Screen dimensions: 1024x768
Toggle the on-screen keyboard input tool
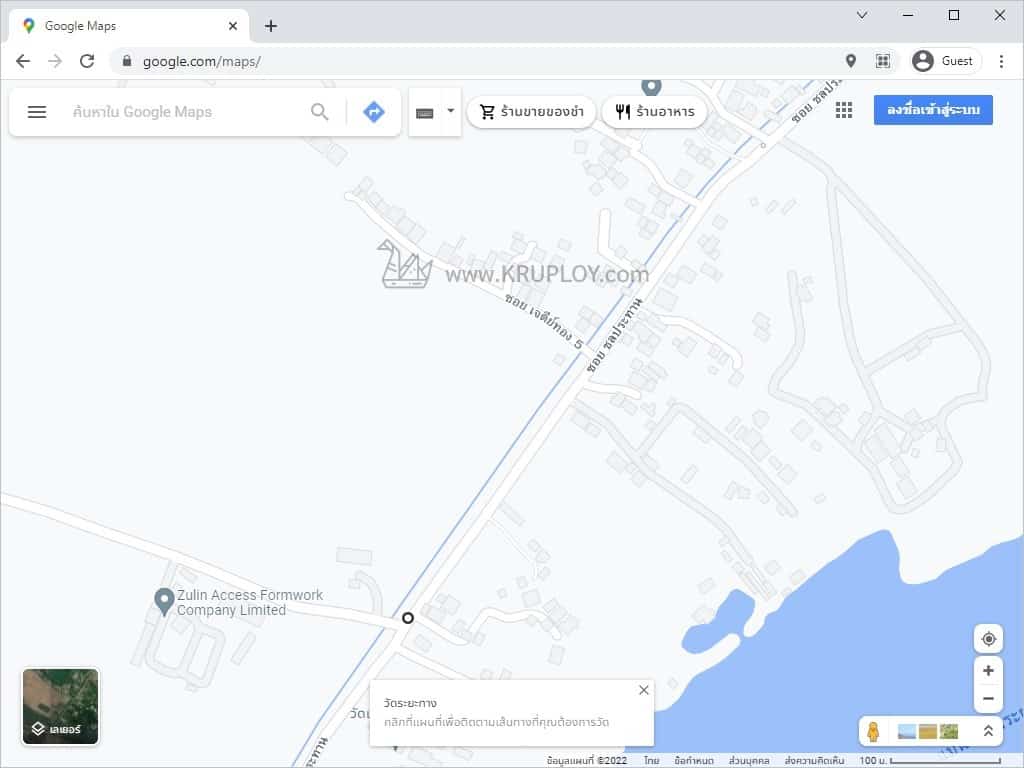coord(425,112)
